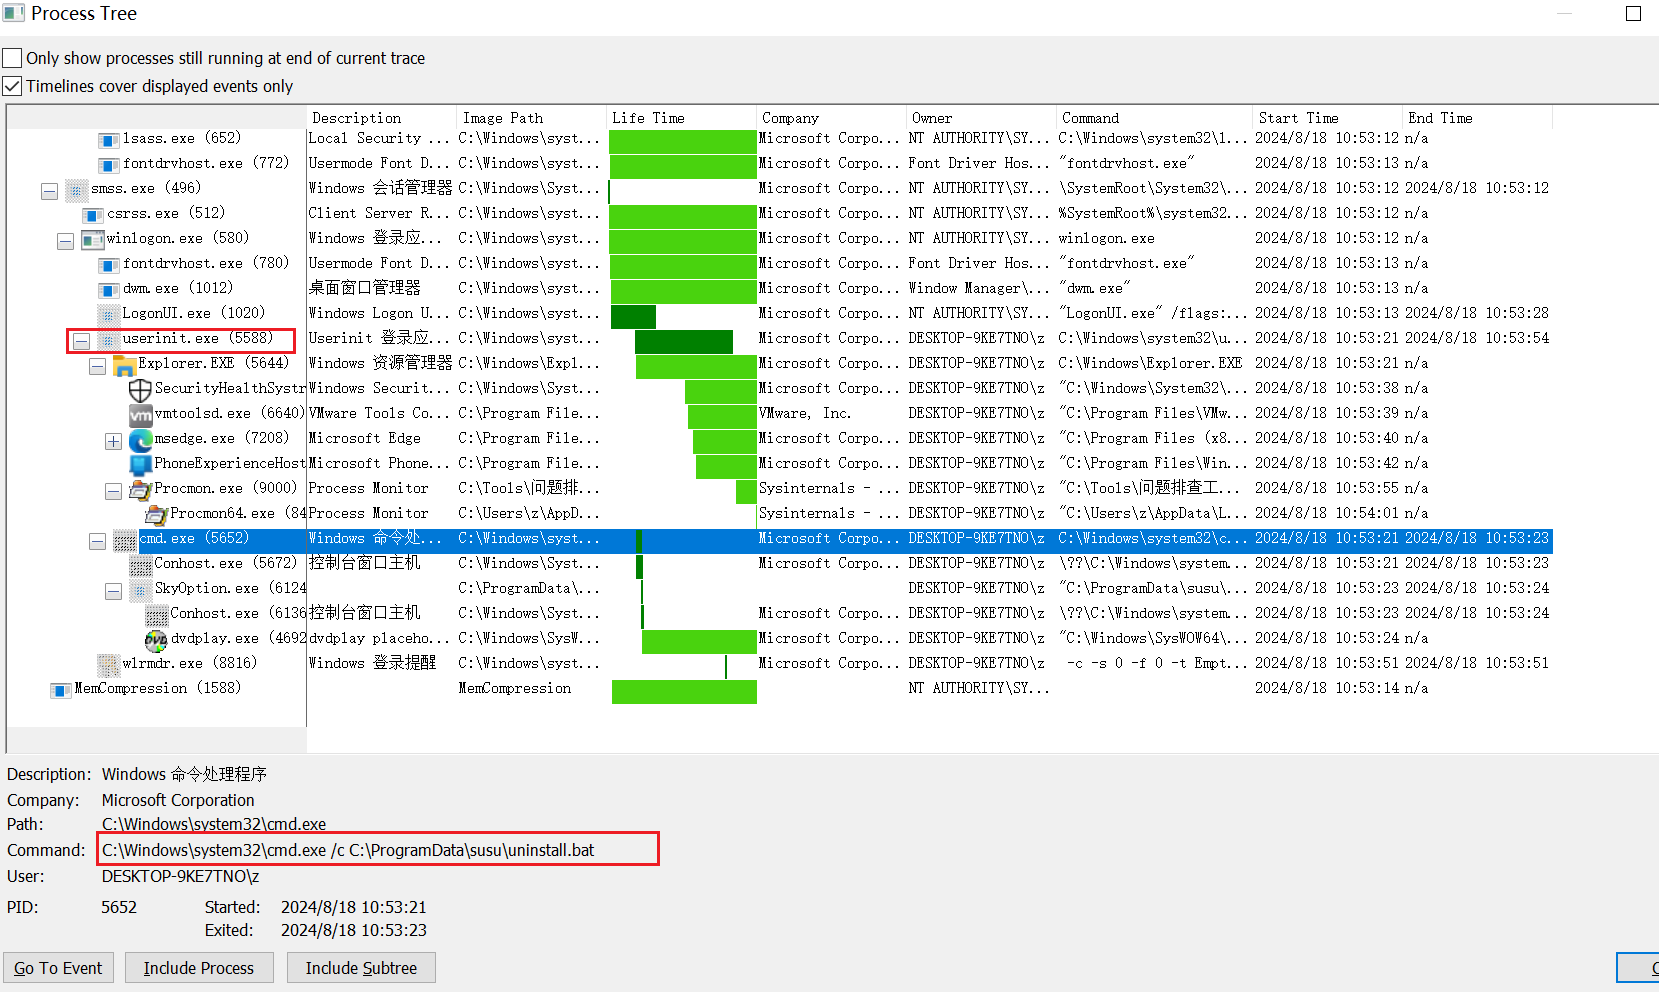Viewport: 1659px width, 992px height.
Task: Click the Life Time column header
Action: 681,118
